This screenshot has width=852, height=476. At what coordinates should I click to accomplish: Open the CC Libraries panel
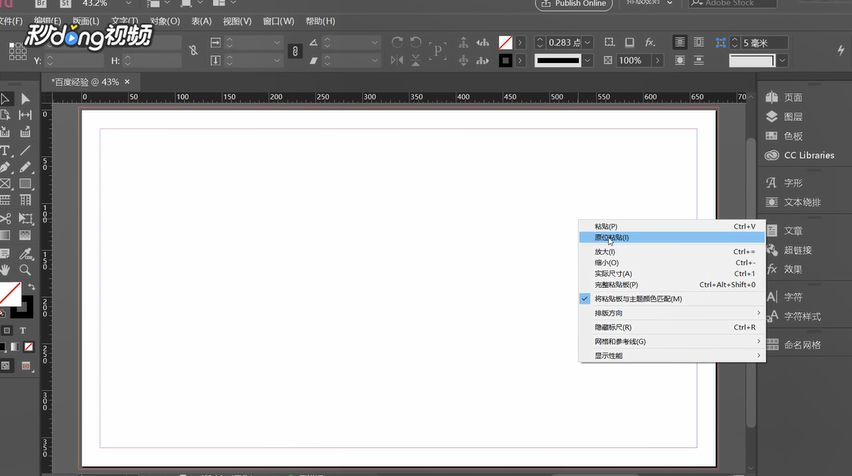tap(800, 155)
